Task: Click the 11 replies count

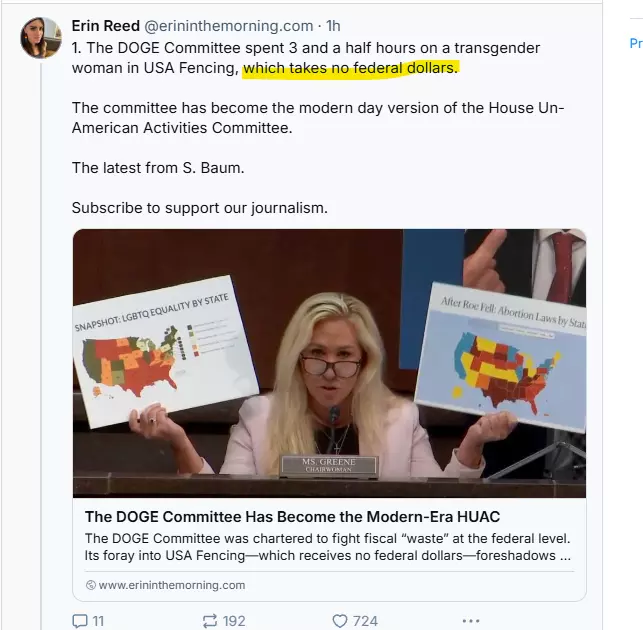Action: tap(98, 621)
